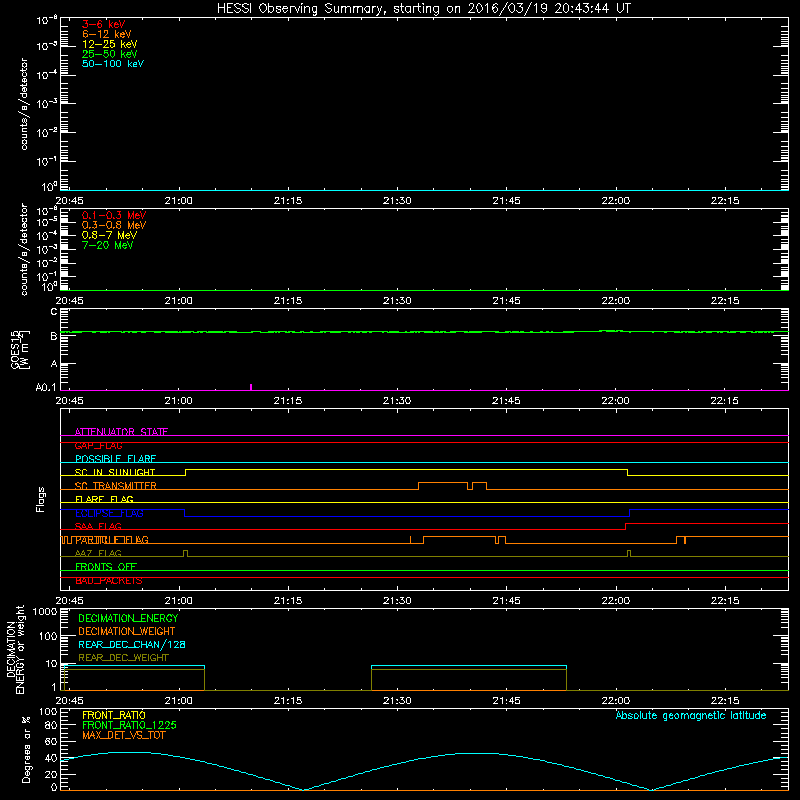Click the MAX_DET_VS_TOT legend entry
The image size is (800, 800).
123,735
